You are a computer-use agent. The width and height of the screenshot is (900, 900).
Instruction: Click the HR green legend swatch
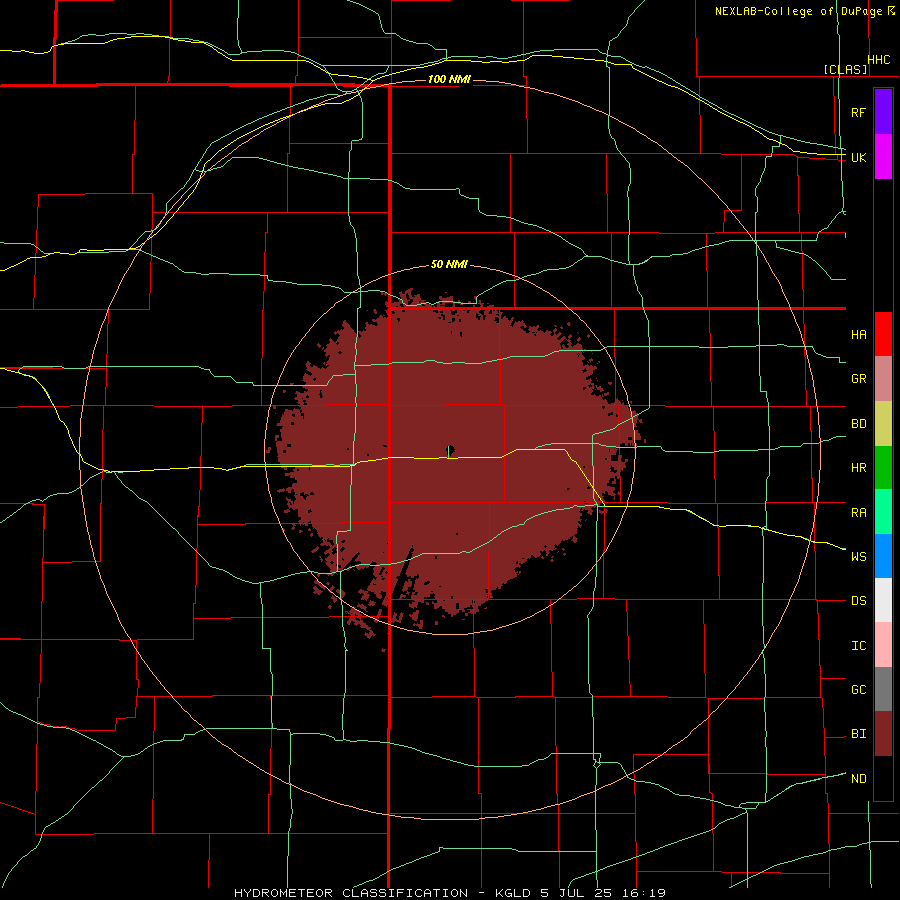pos(883,468)
